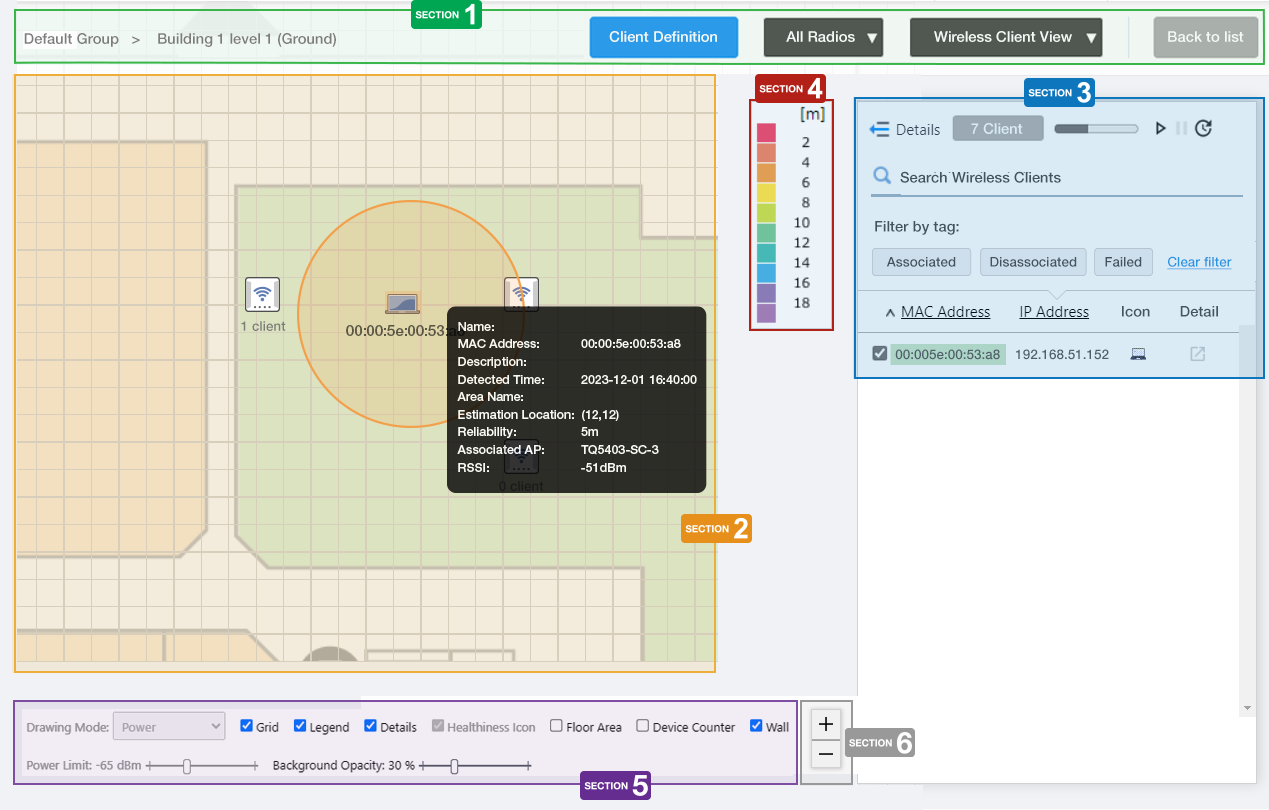1269x810 pixels.
Task: Click the play button in client panel
Action: [x=1160, y=128]
